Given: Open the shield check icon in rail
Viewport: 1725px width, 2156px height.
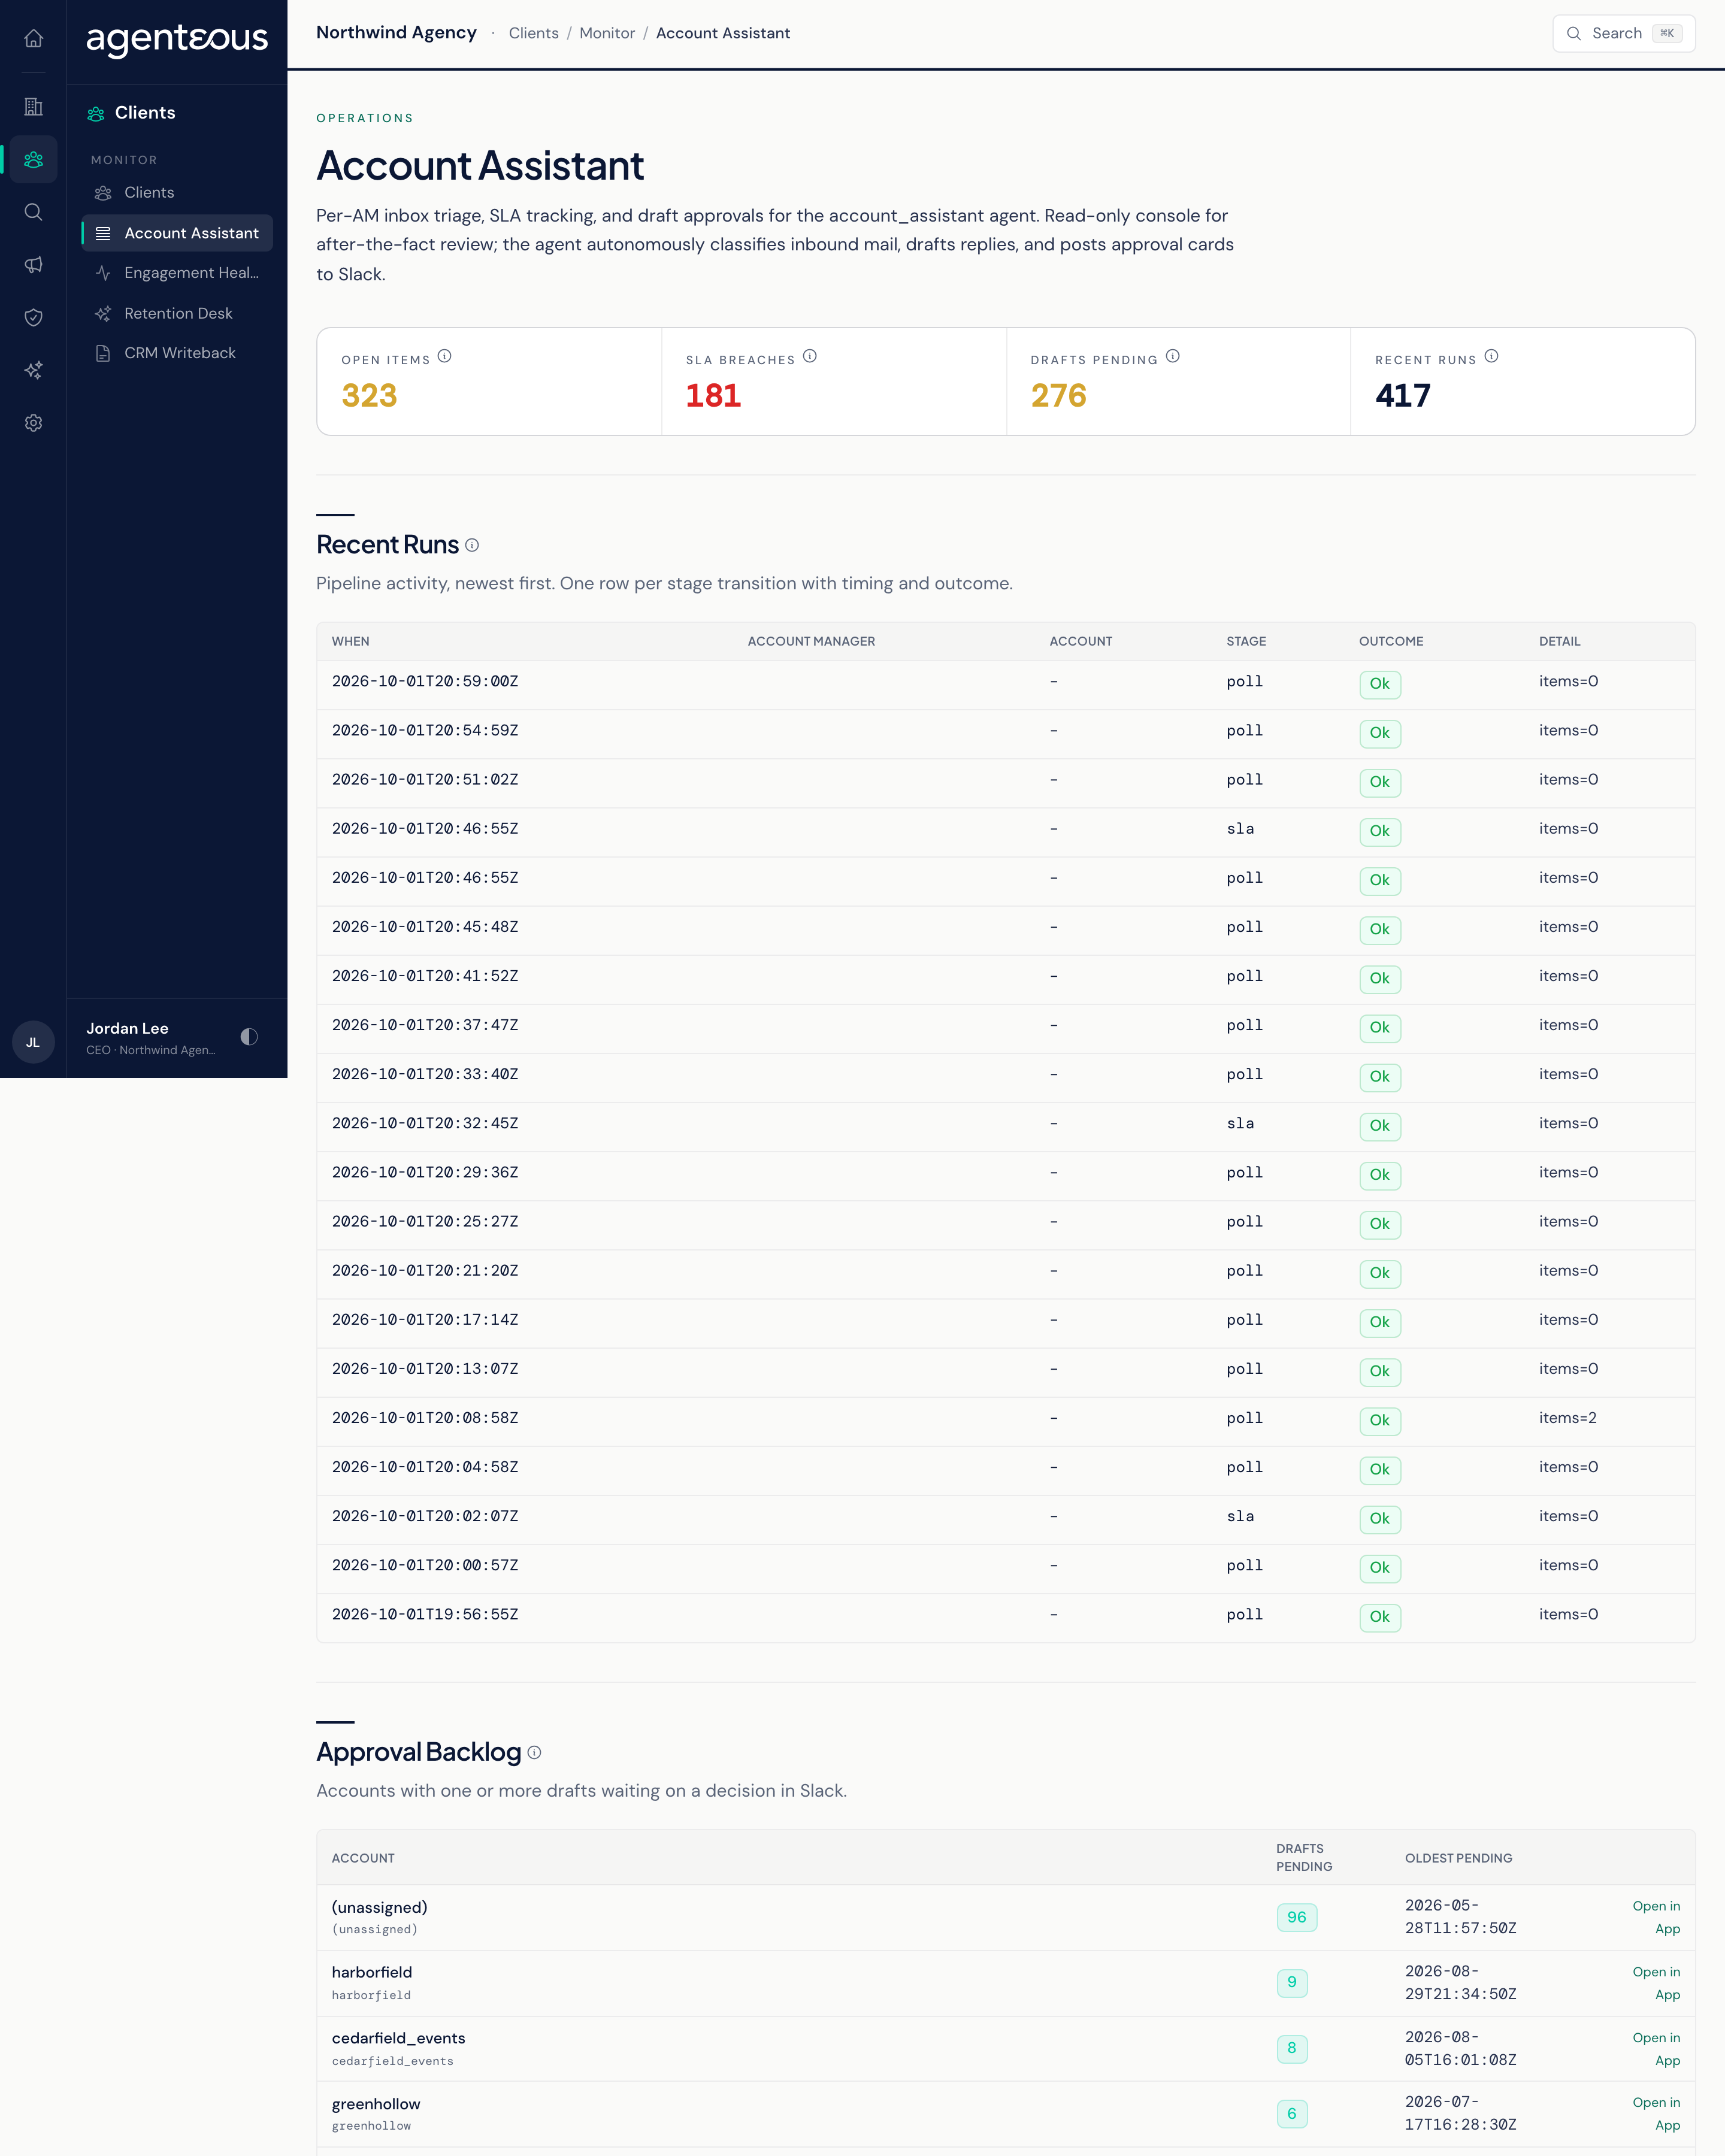Looking at the screenshot, I should pyautogui.click(x=33, y=317).
